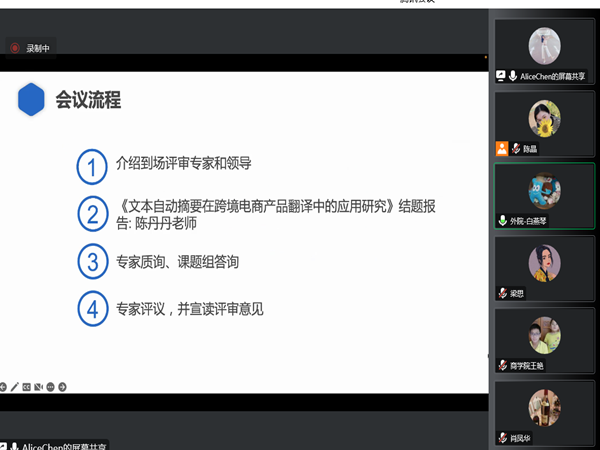The image size is (600, 450).
Task: Click the circled number 2 bullet
Action: [x=93, y=214]
